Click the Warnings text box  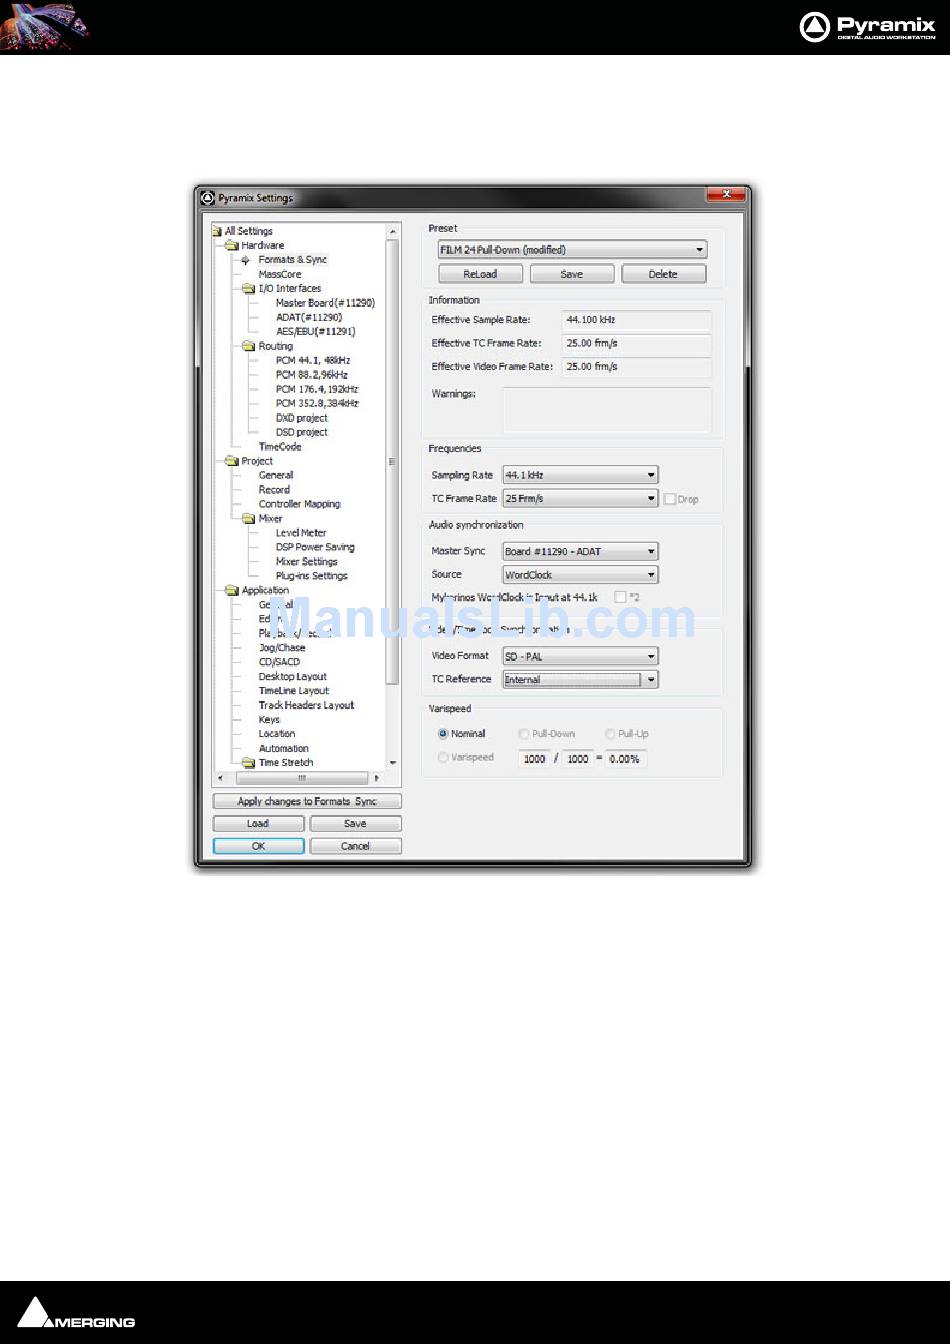click(x=606, y=409)
